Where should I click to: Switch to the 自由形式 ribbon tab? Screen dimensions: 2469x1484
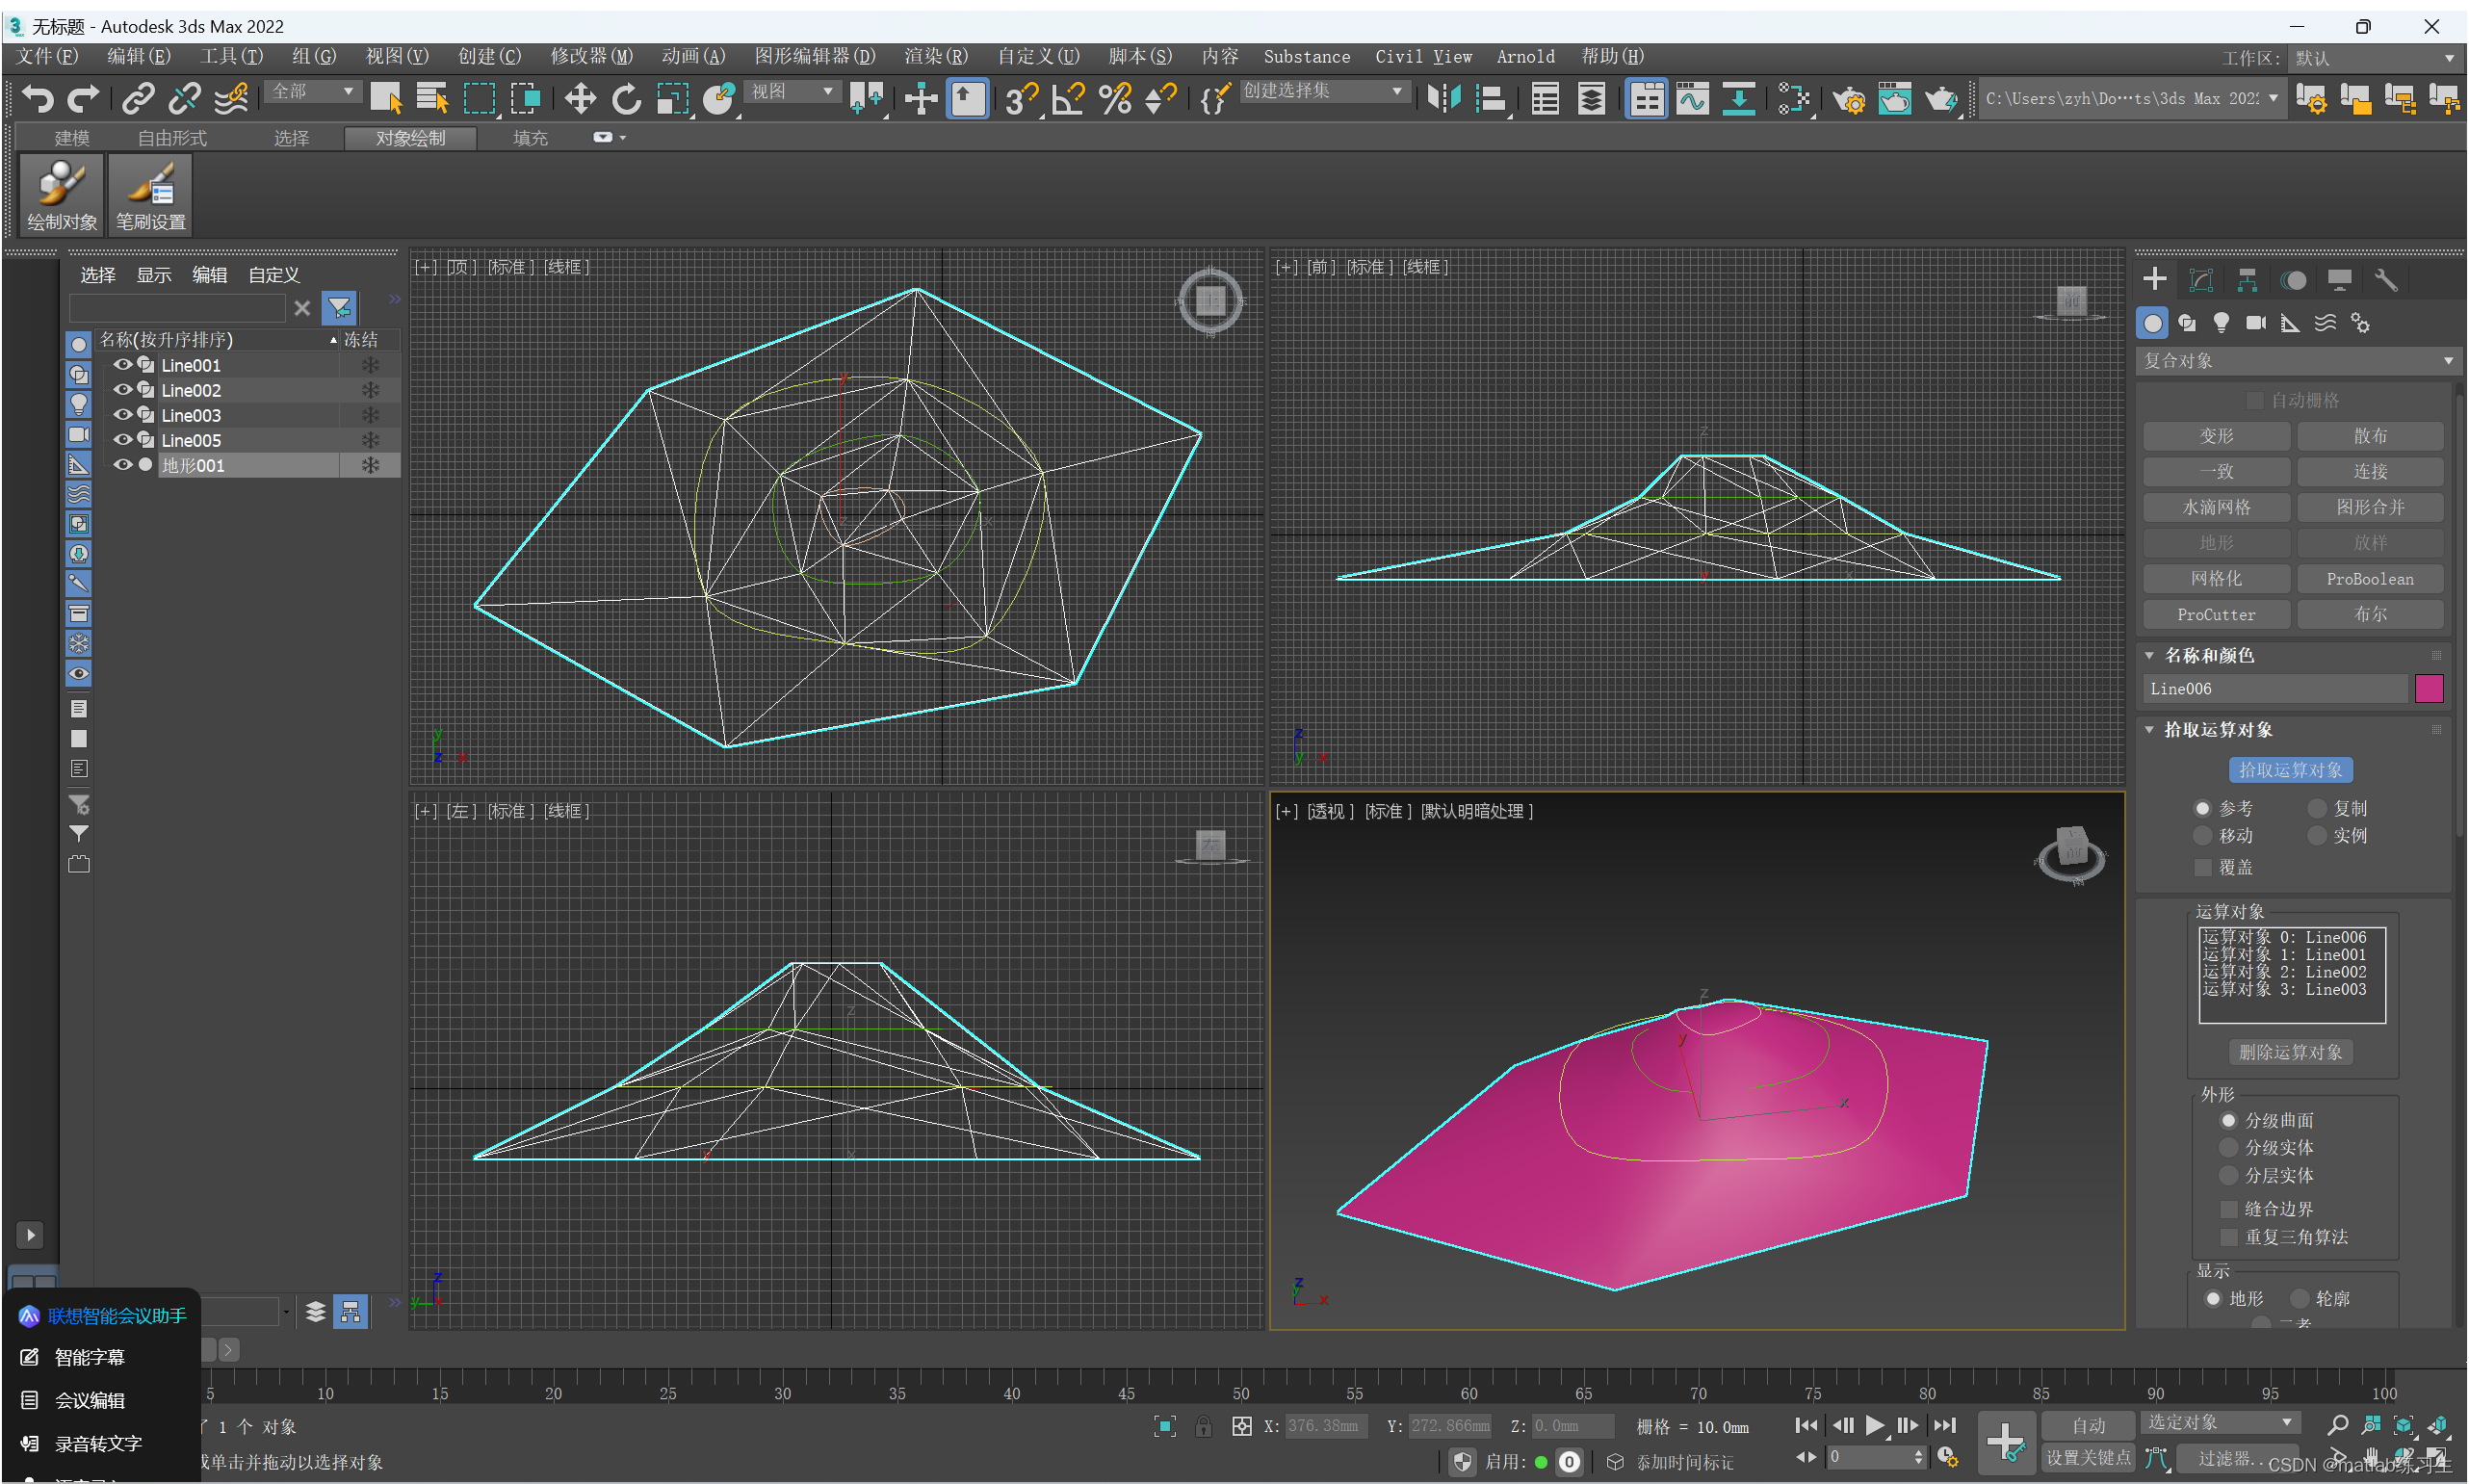pyautogui.click(x=171, y=138)
